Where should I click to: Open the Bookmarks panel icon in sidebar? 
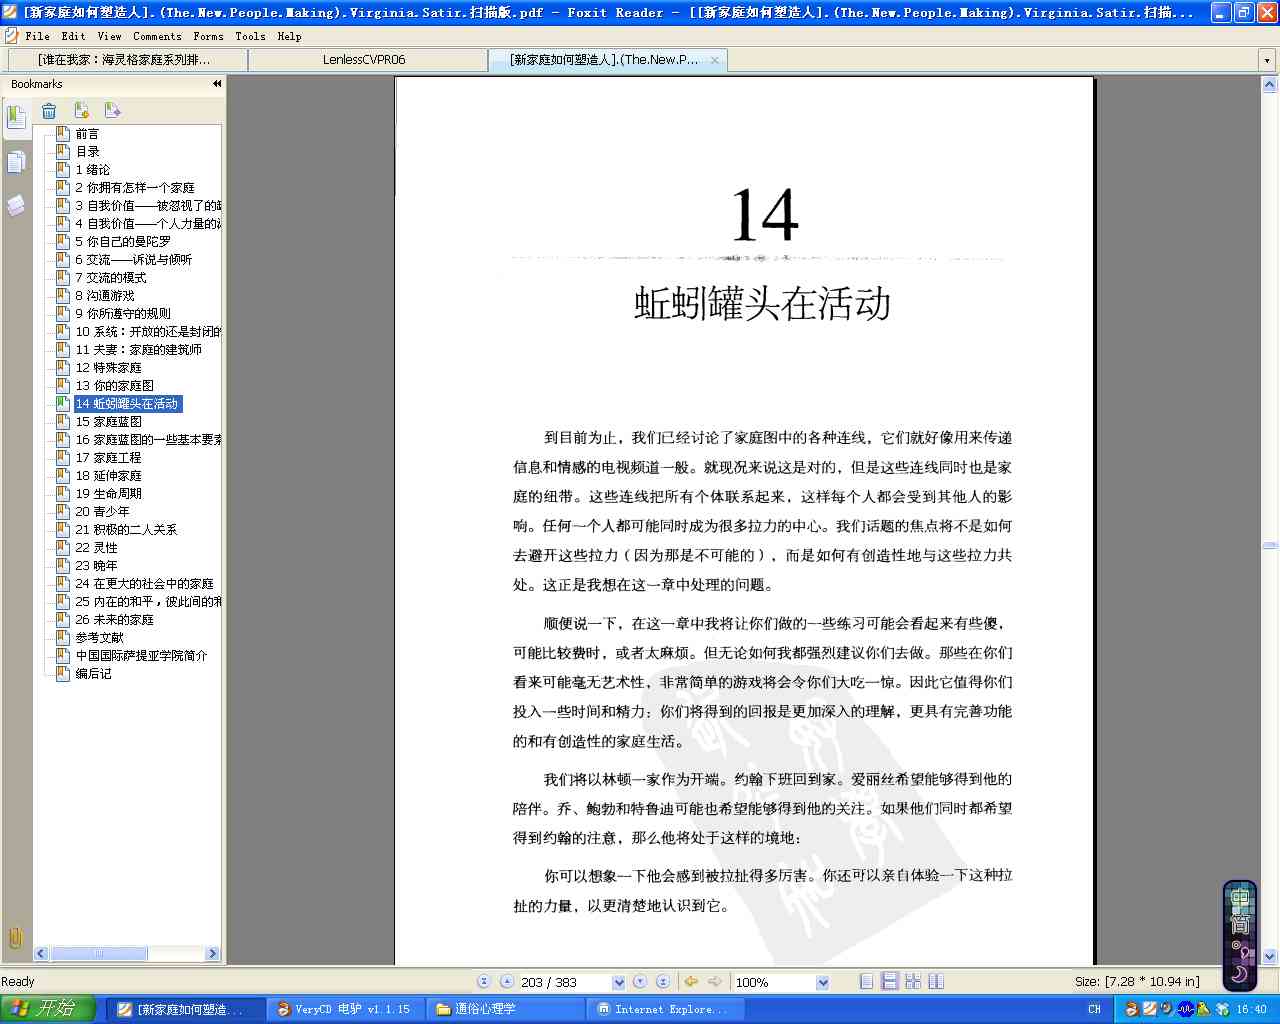coord(16,118)
